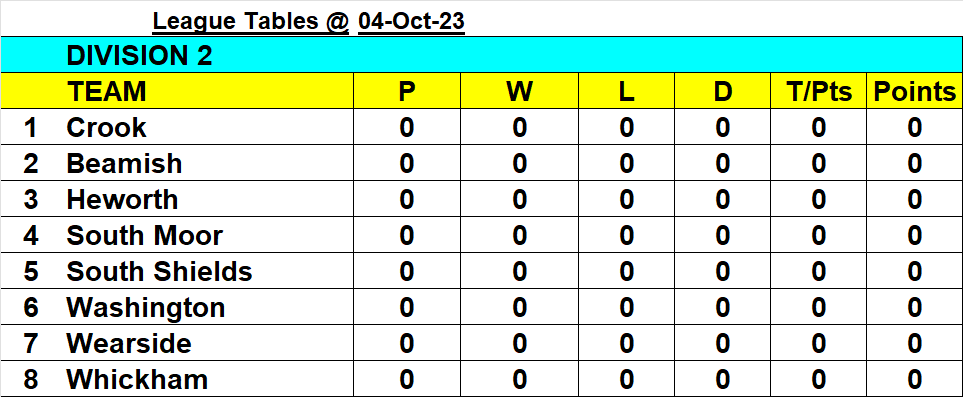Image resolution: width=963 pixels, height=397 pixels.
Task: Click the League Tables title text
Action: coord(251,22)
